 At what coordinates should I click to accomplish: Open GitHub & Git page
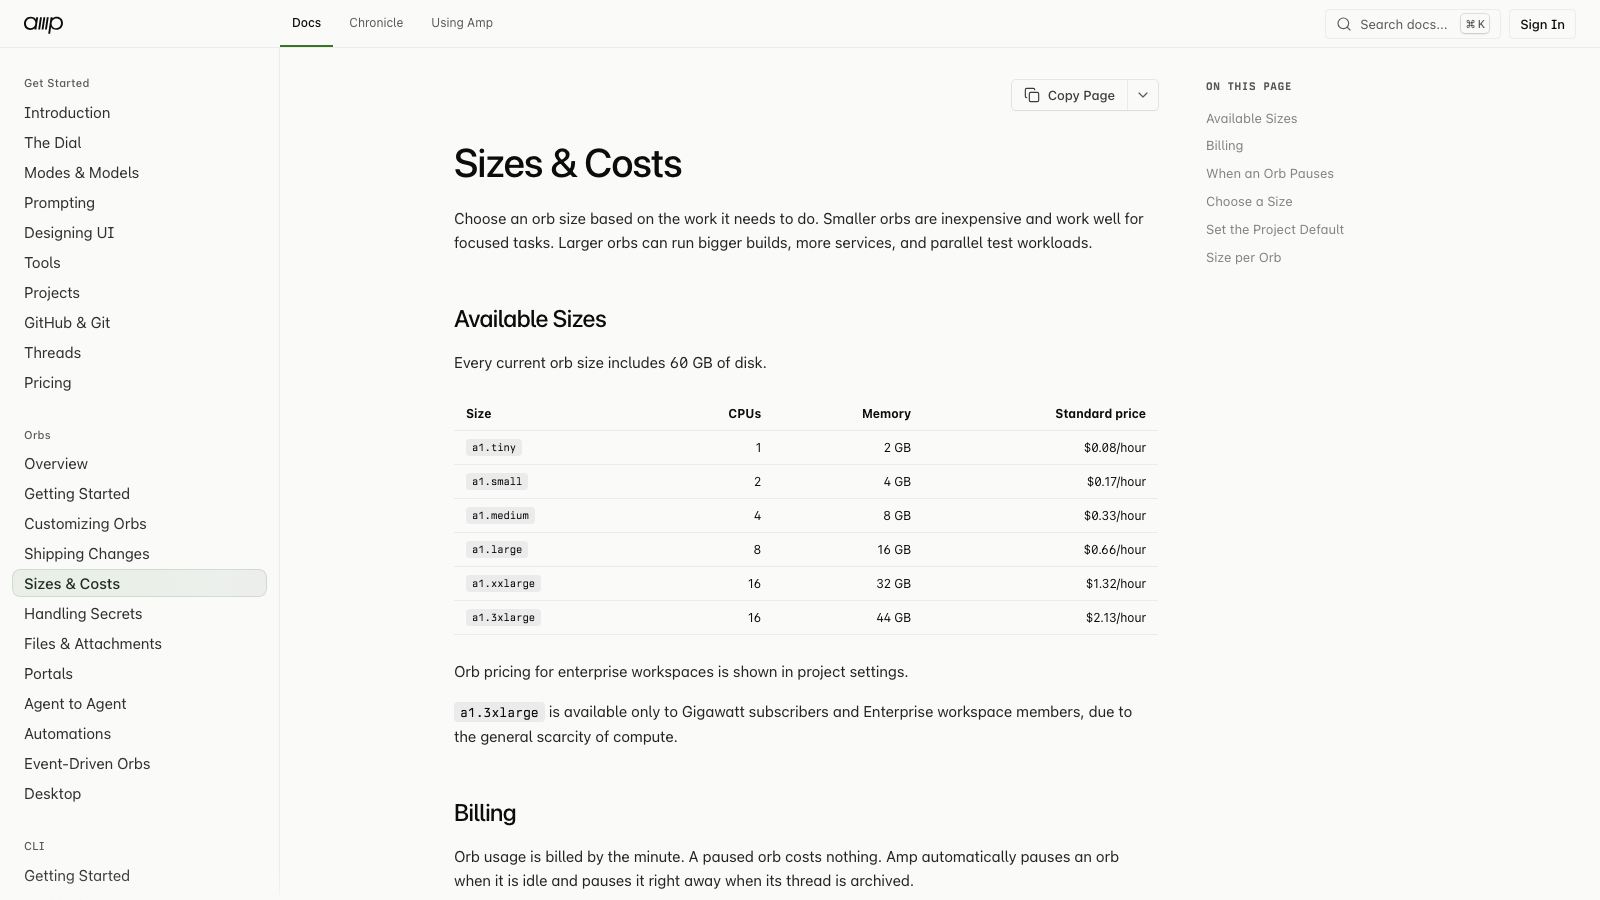tap(67, 323)
